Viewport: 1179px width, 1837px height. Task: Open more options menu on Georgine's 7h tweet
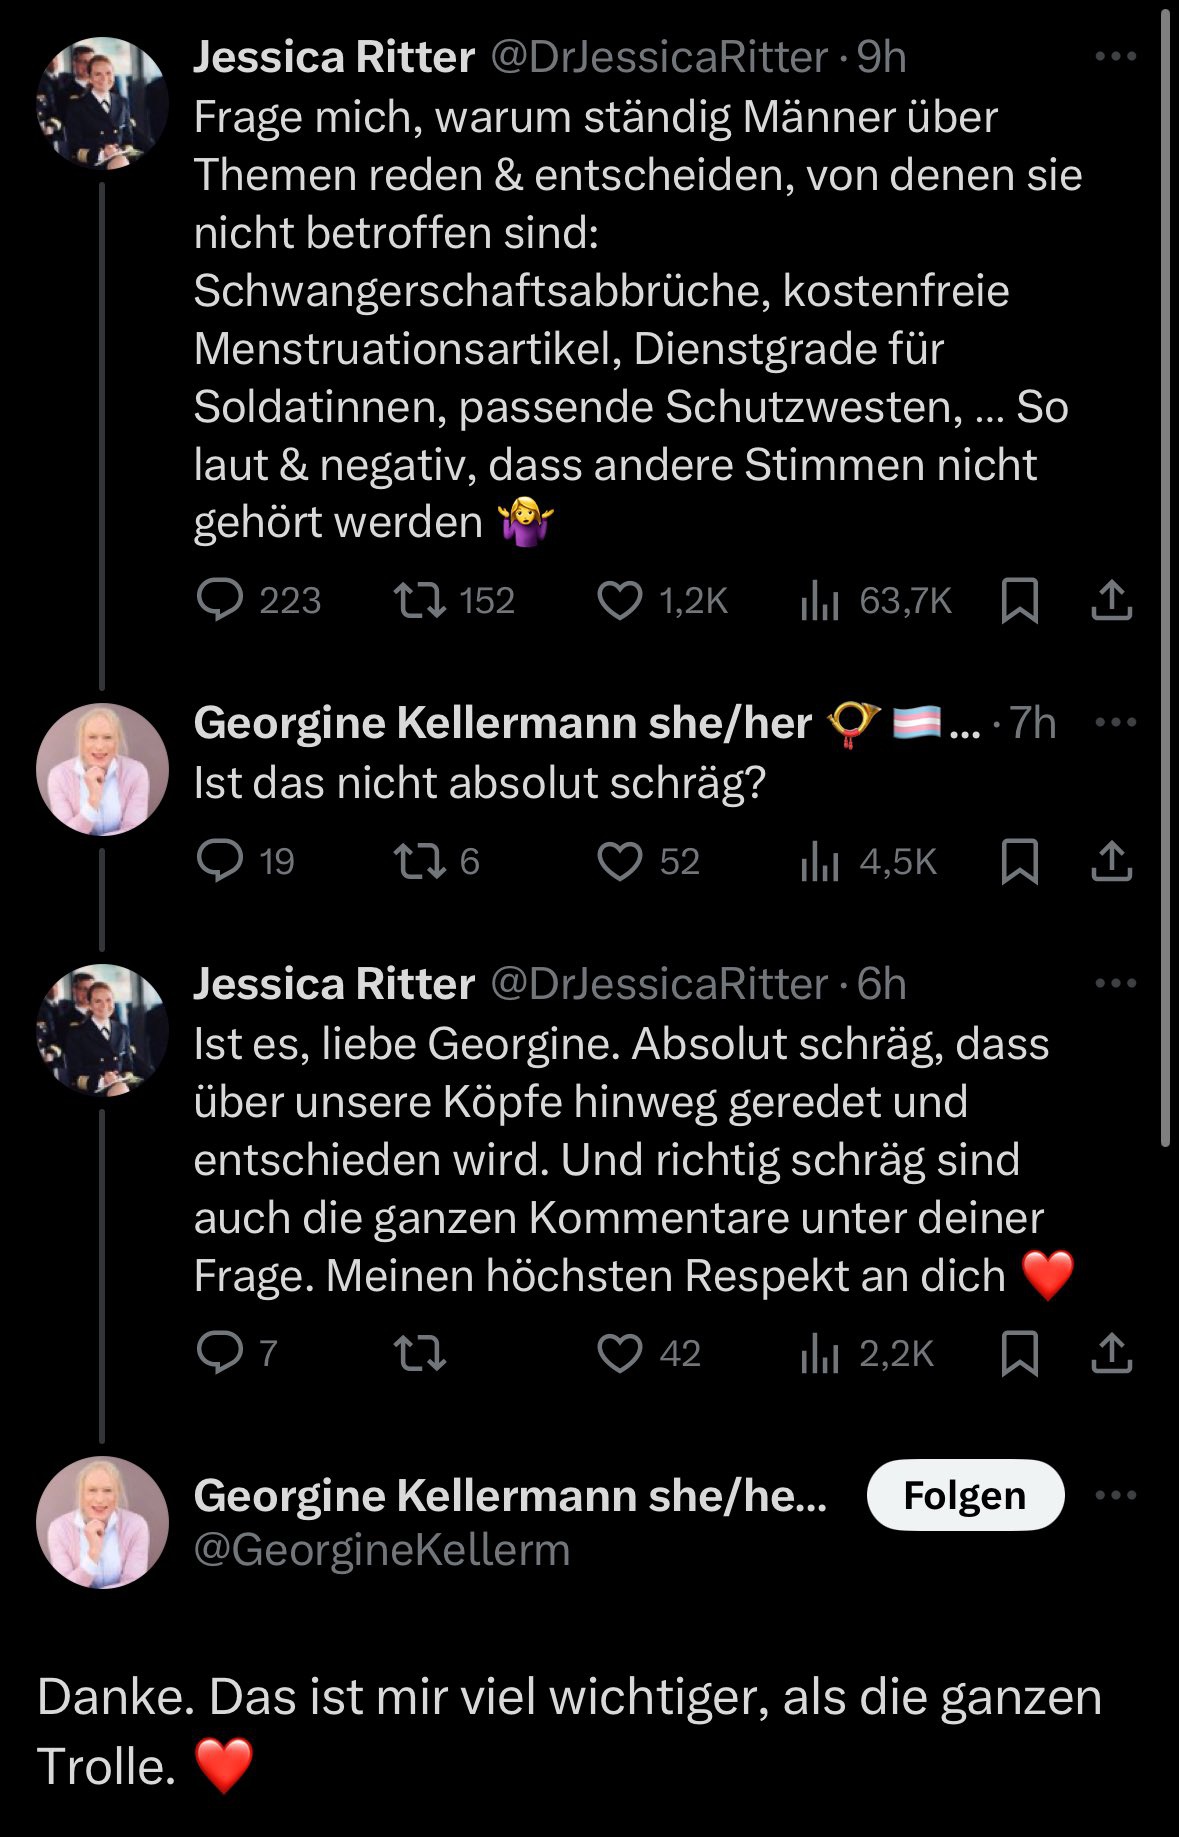click(1115, 722)
